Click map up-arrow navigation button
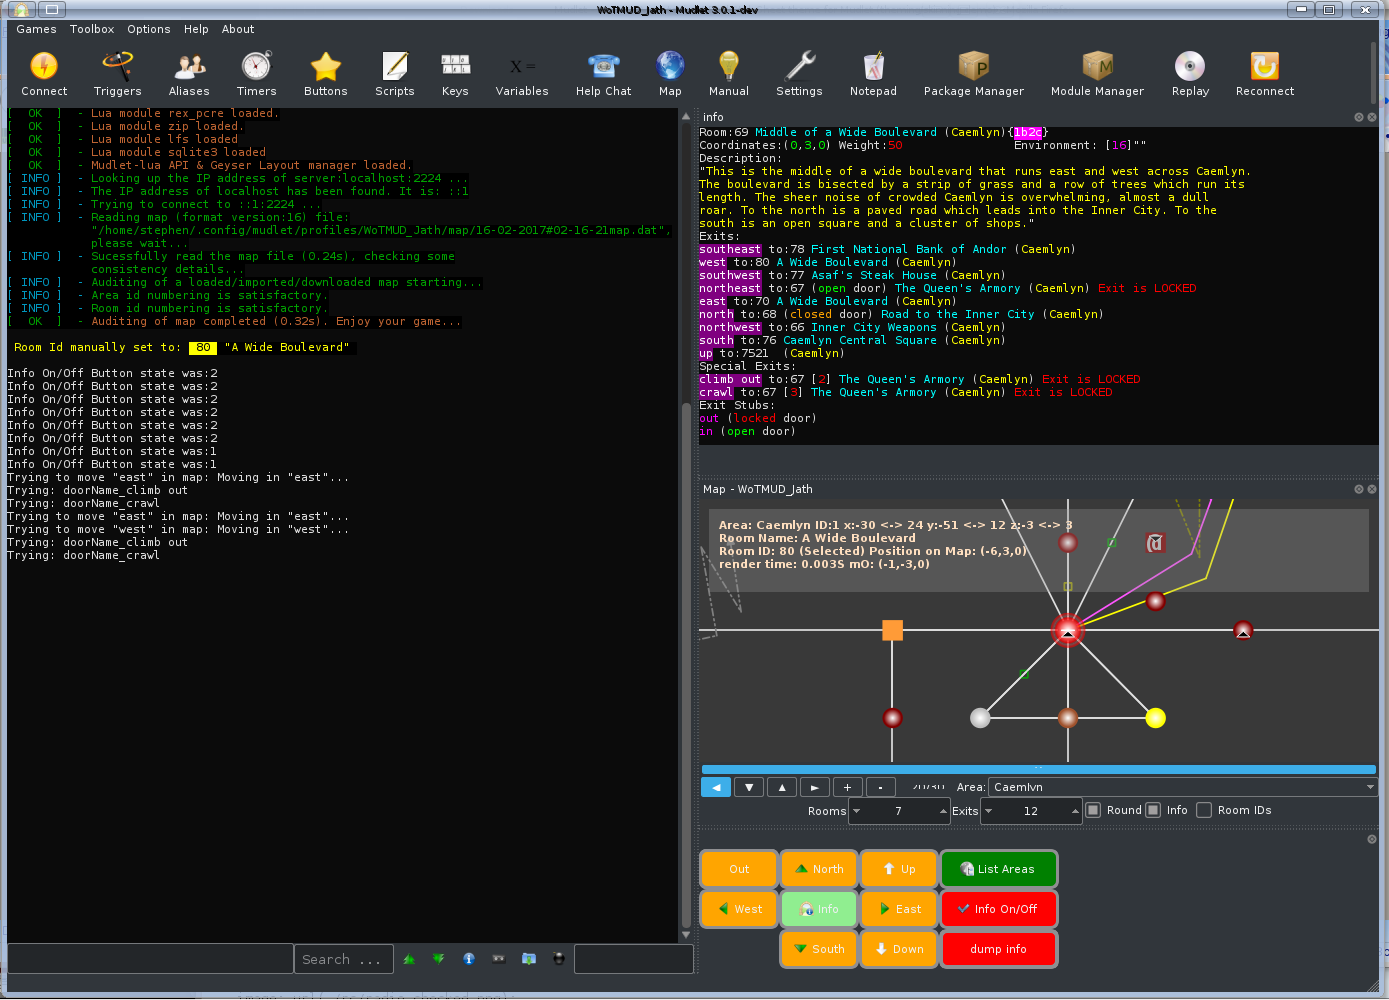This screenshot has height=1000, width=1389. point(782,787)
